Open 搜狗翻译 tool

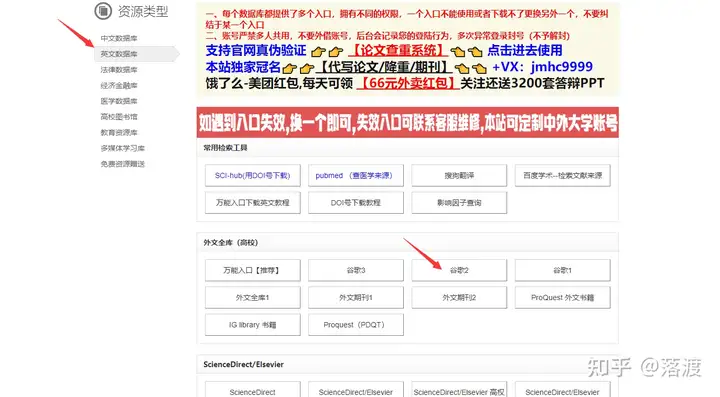(x=459, y=175)
